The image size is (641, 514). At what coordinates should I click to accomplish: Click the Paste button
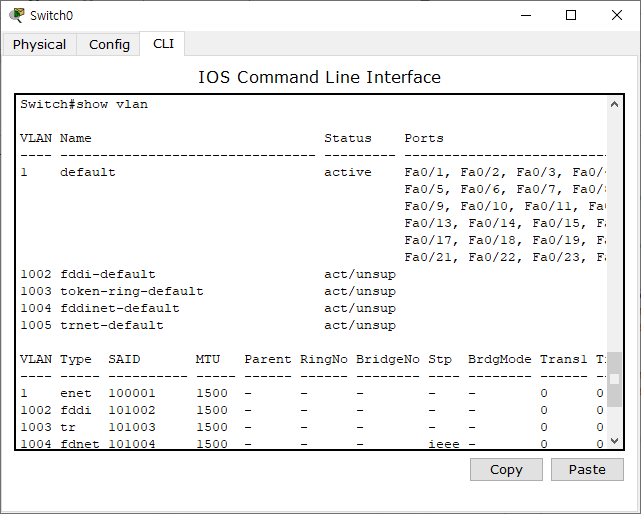pos(587,469)
